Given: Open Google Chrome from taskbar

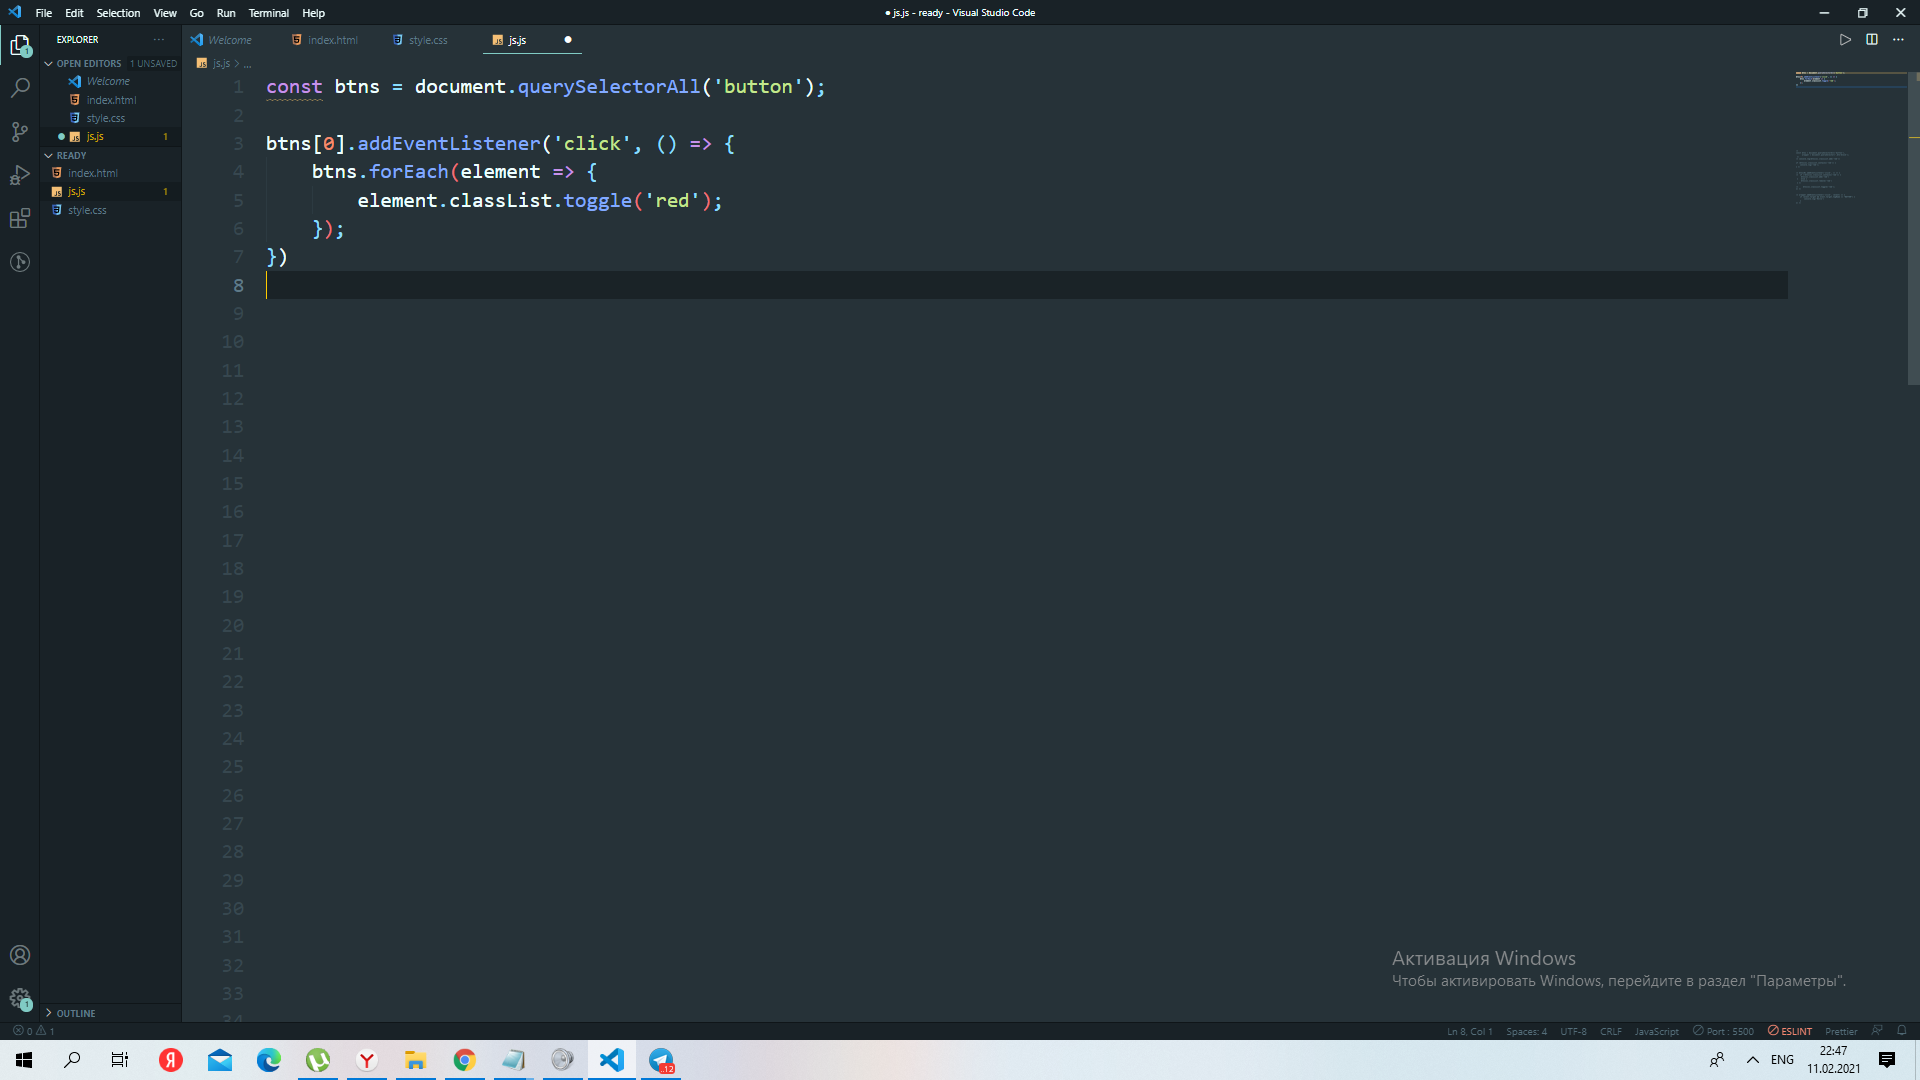Looking at the screenshot, I should click(x=465, y=1060).
